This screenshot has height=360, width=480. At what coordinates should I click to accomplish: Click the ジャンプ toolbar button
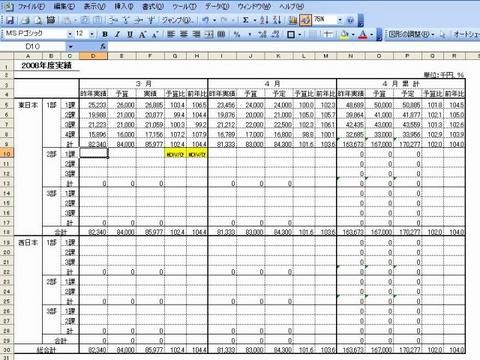click(178, 20)
